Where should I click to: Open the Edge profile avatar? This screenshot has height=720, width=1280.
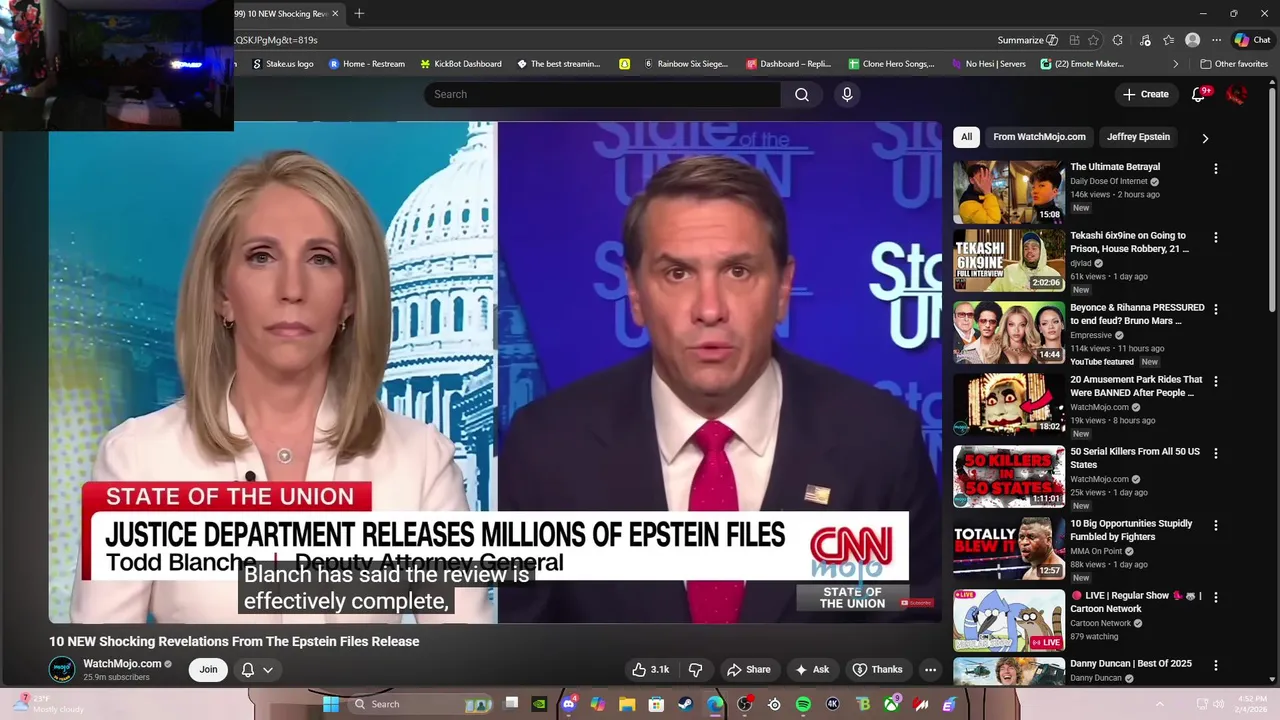pyautogui.click(x=1192, y=40)
